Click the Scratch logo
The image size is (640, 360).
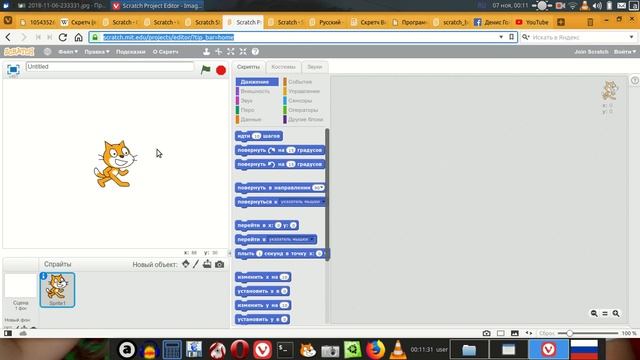(19, 51)
